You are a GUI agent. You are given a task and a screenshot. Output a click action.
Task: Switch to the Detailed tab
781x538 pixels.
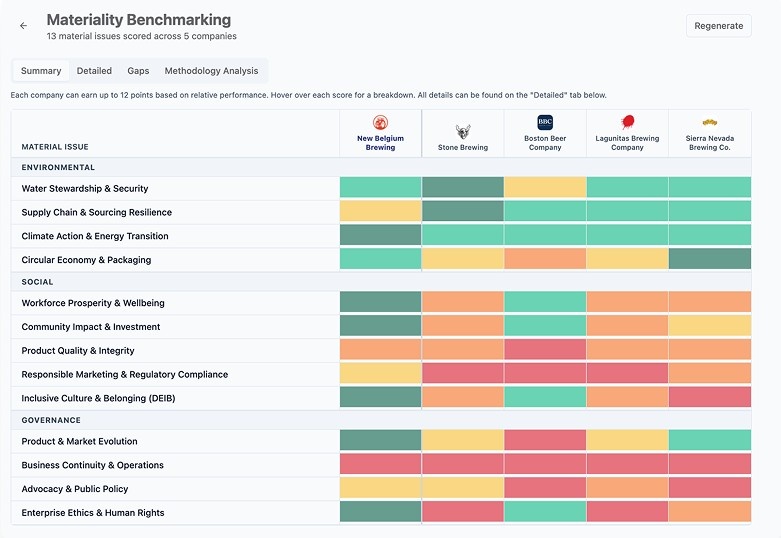coord(94,71)
